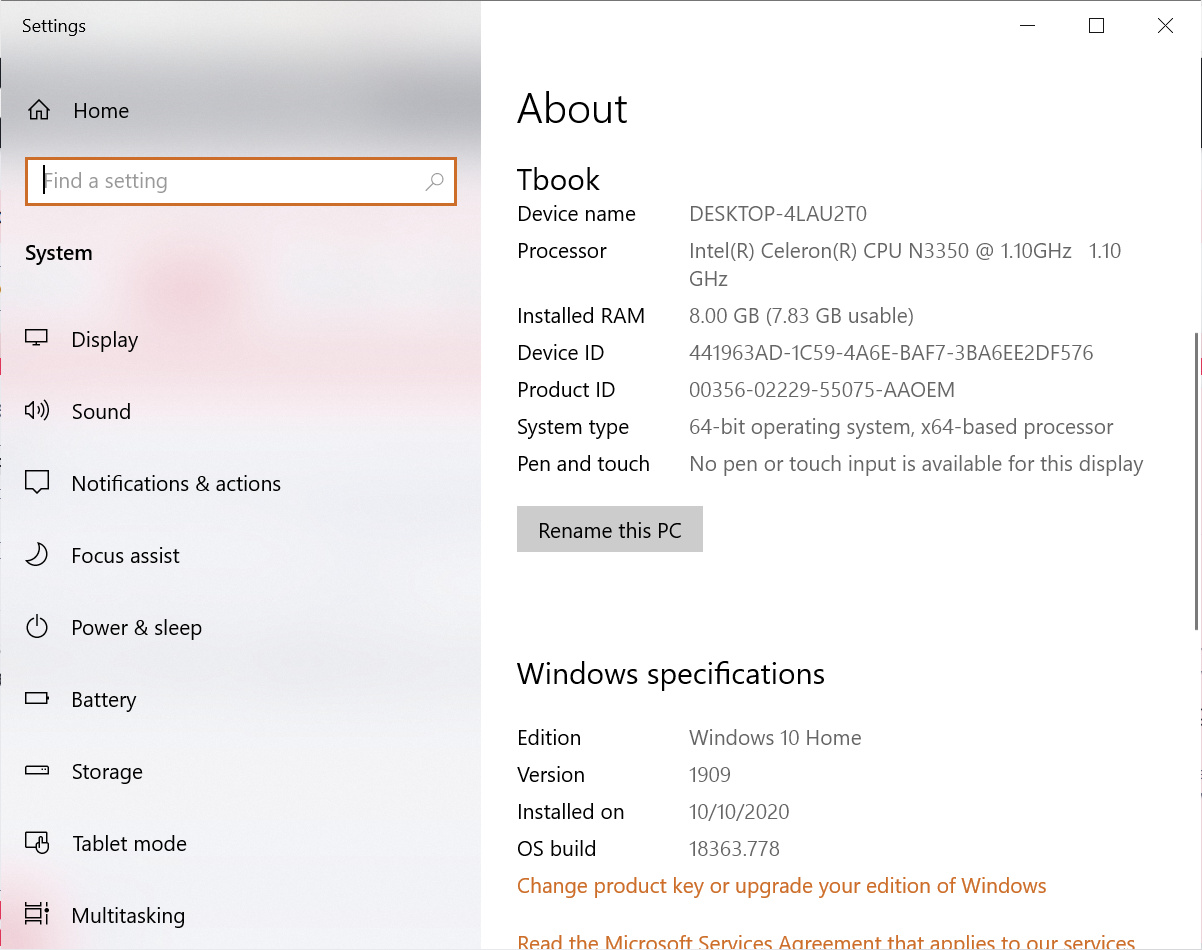Click the Home house icon
The image size is (1202, 950).
pos(38,110)
